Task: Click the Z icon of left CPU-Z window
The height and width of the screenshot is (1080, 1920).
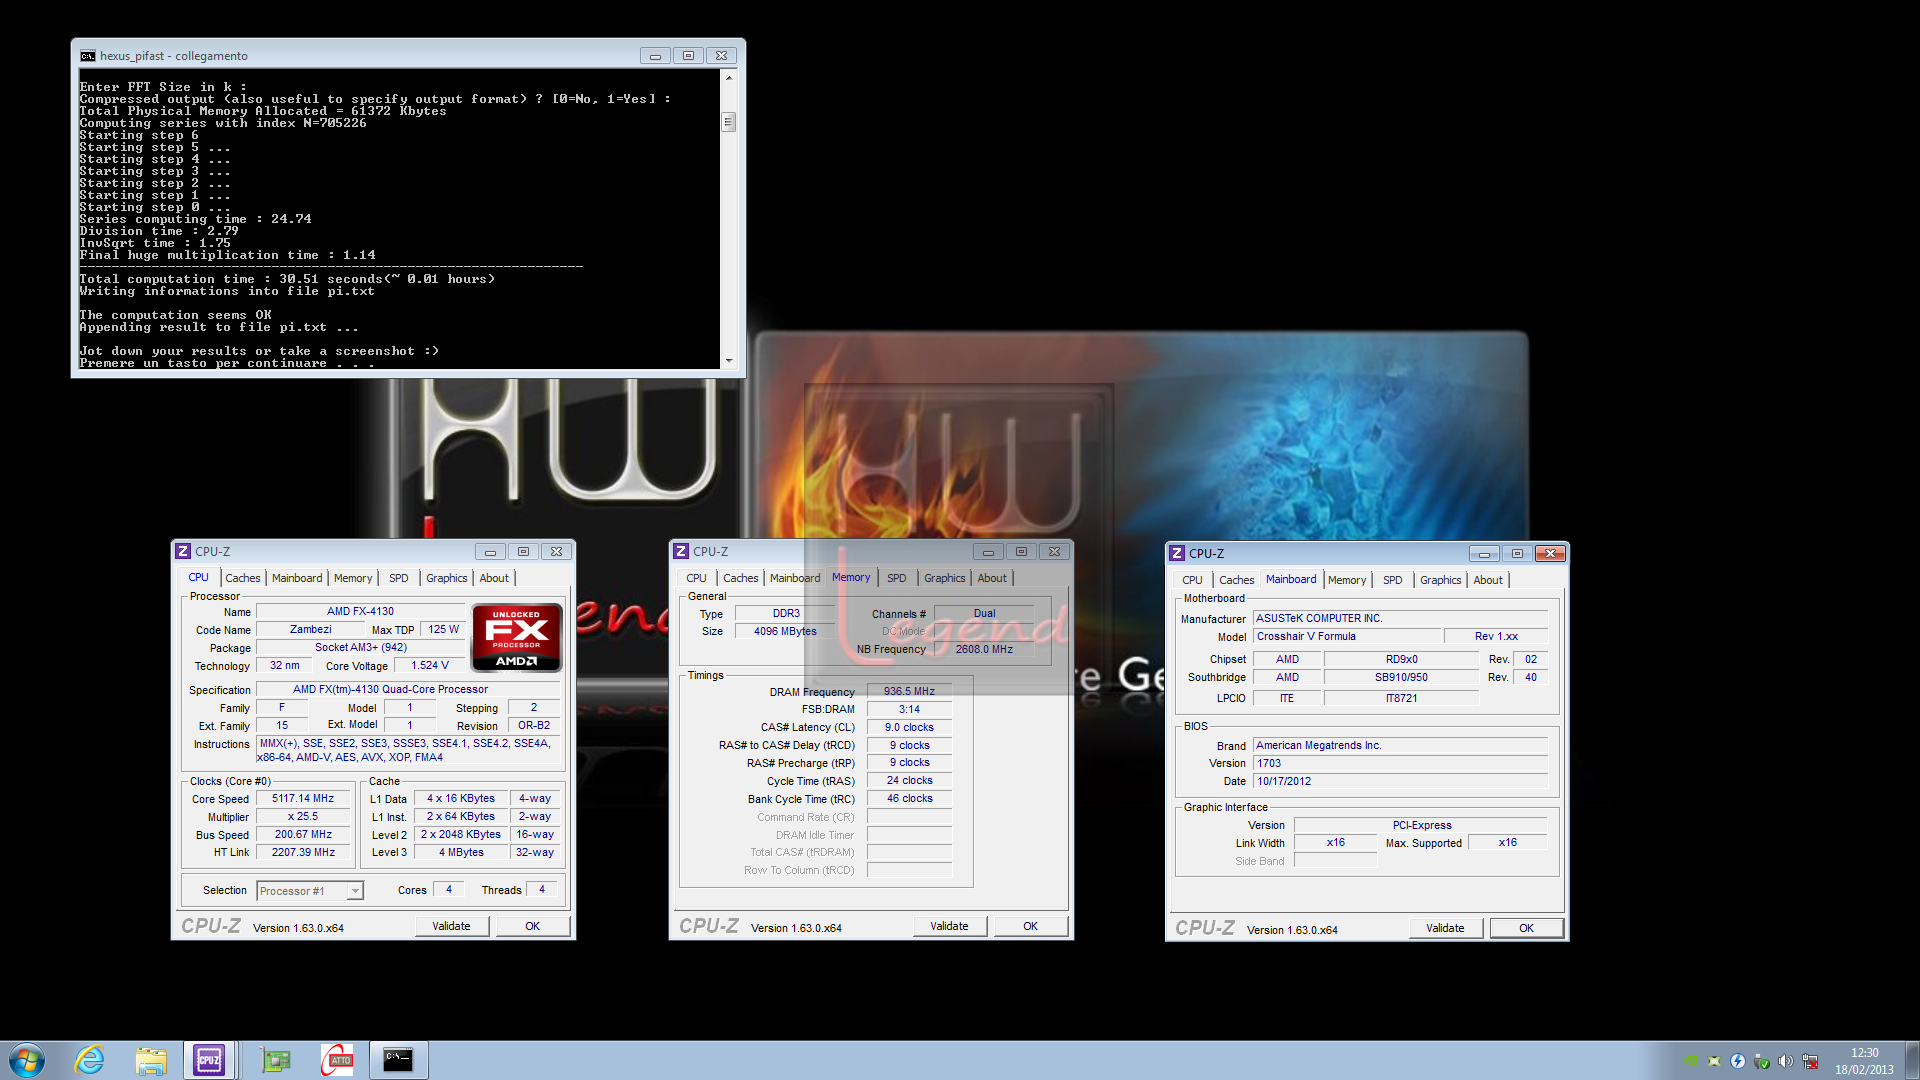Action: (182, 551)
